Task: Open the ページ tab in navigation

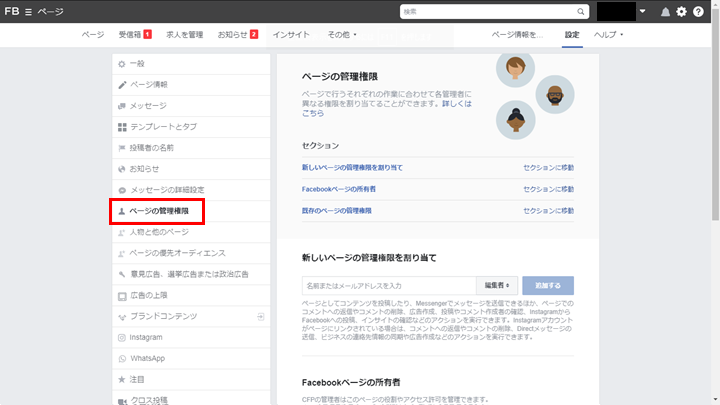Action: [93, 34]
